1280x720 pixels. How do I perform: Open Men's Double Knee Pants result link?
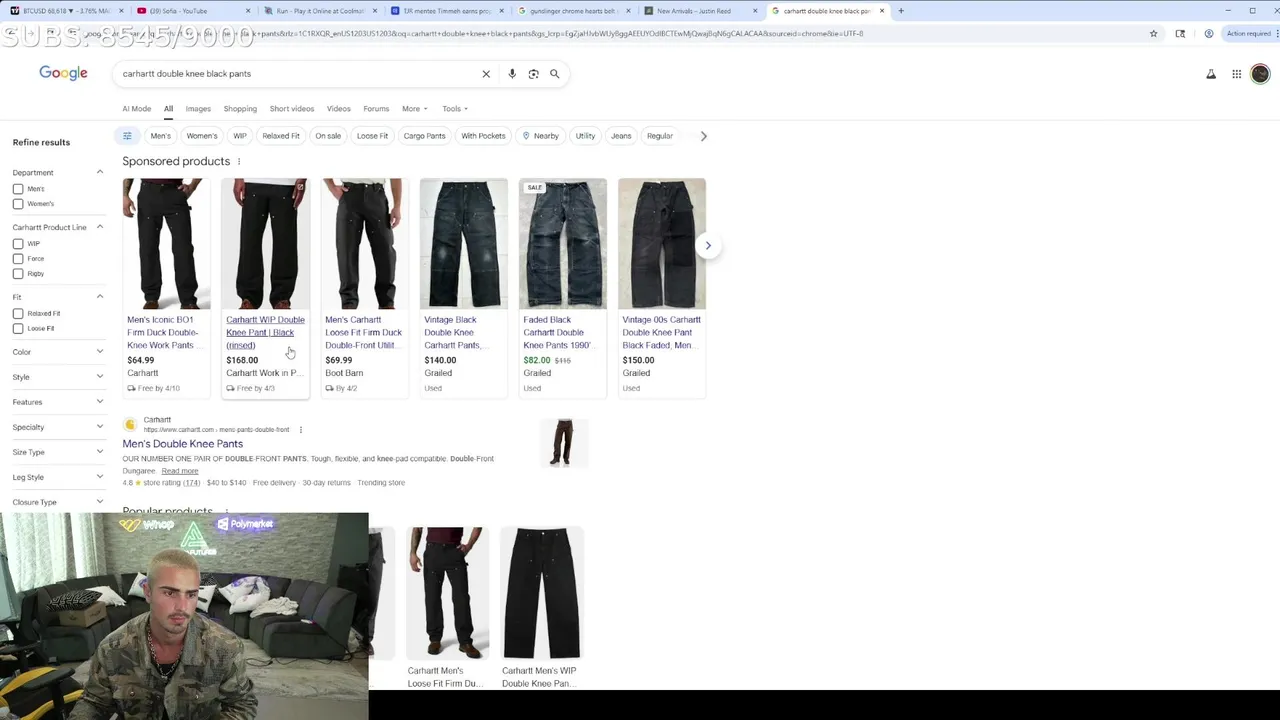(x=182, y=444)
